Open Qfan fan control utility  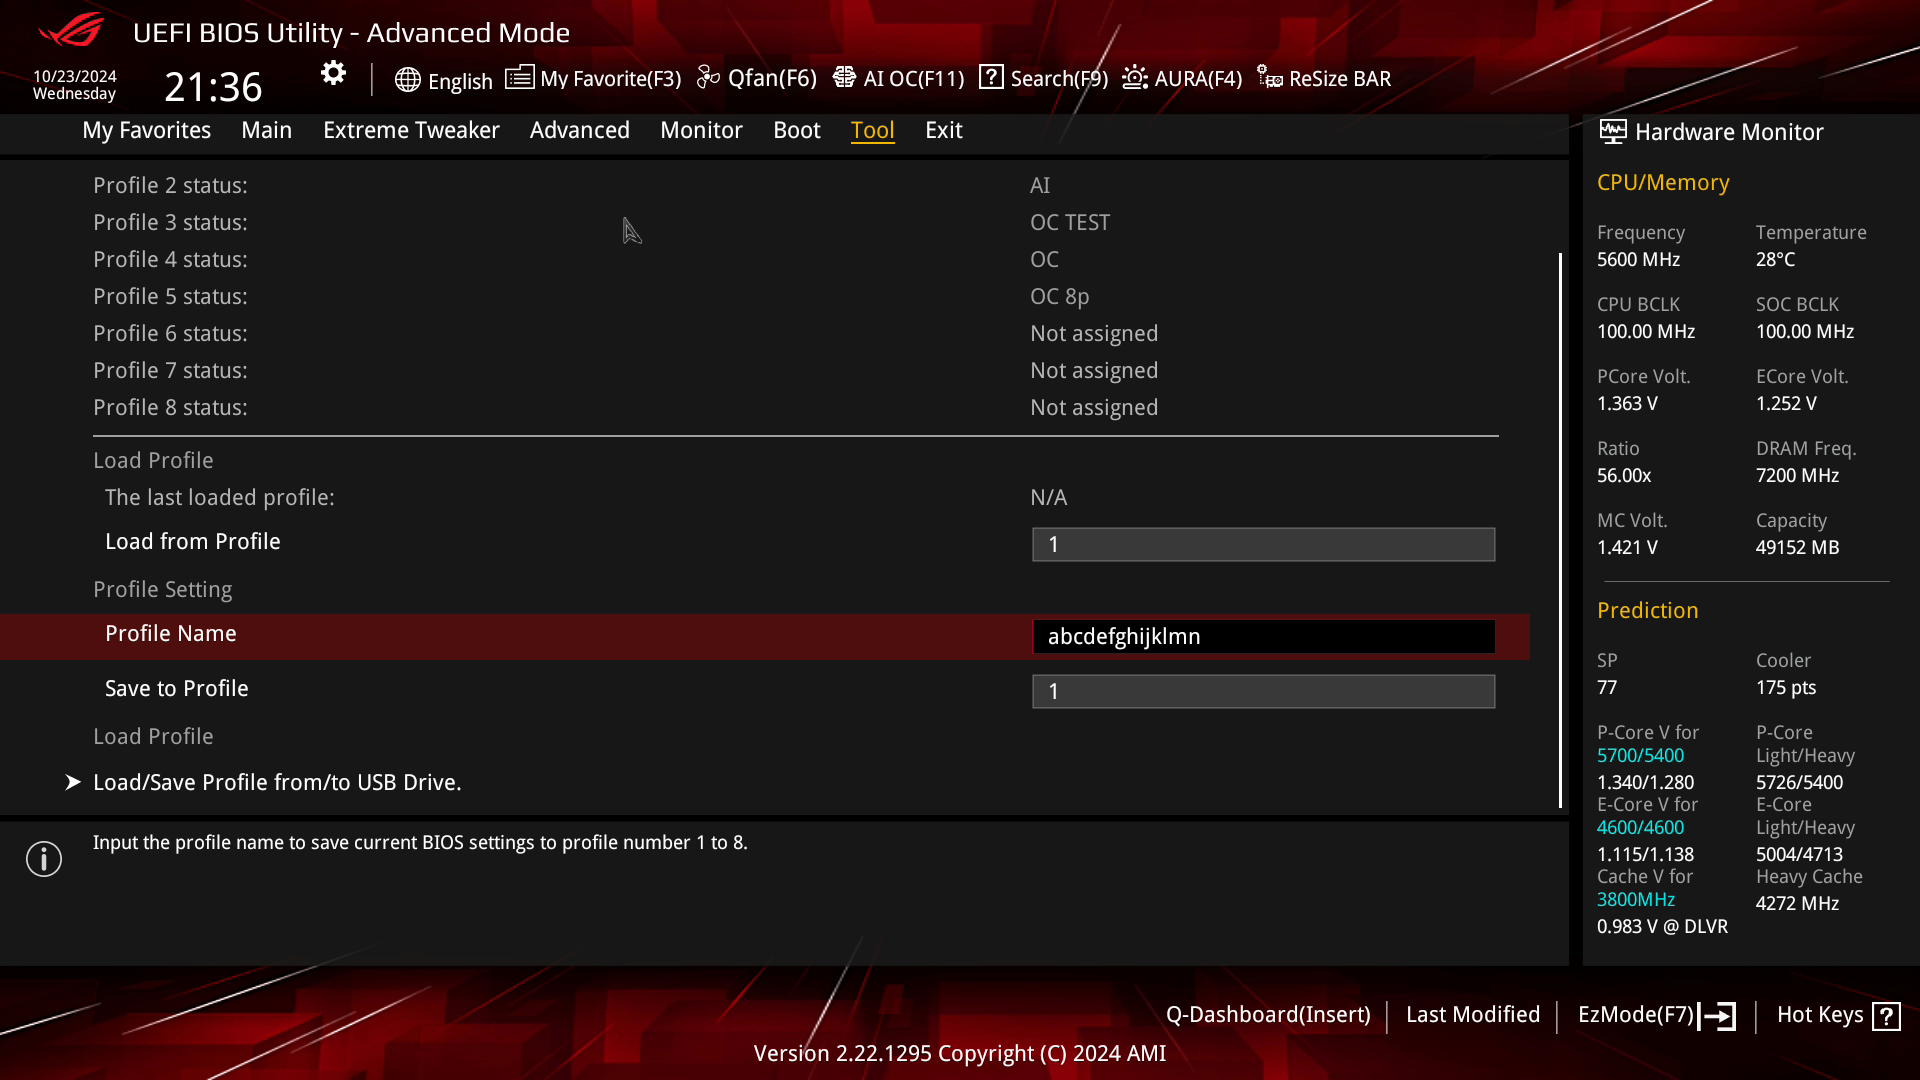[x=756, y=78]
